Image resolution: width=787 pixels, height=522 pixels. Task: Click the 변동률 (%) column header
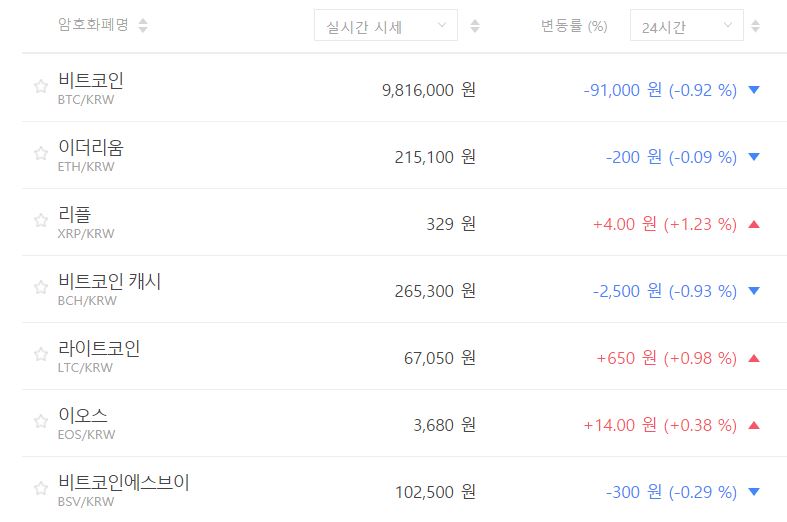(x=574, y=25)
